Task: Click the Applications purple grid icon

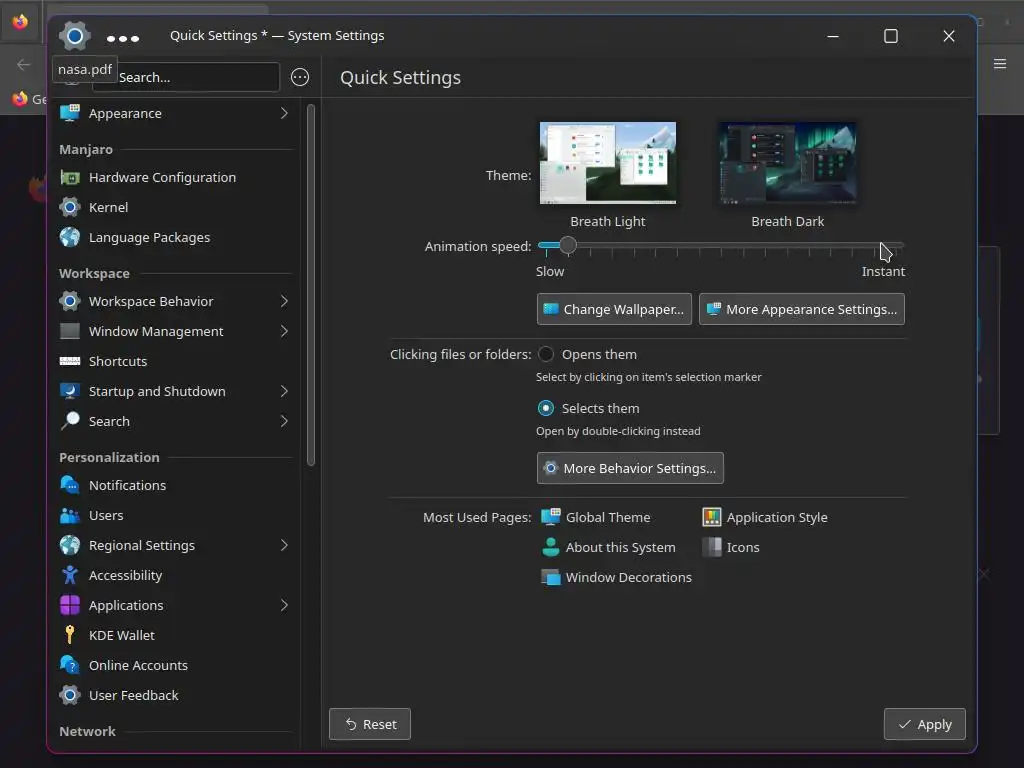Action: click(70, 605)
